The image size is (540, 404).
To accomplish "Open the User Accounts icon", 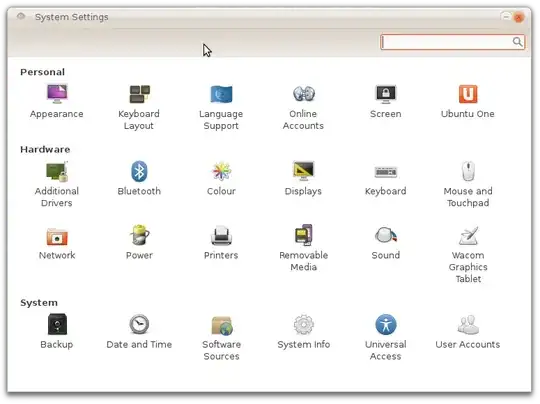I will point(468,324).
